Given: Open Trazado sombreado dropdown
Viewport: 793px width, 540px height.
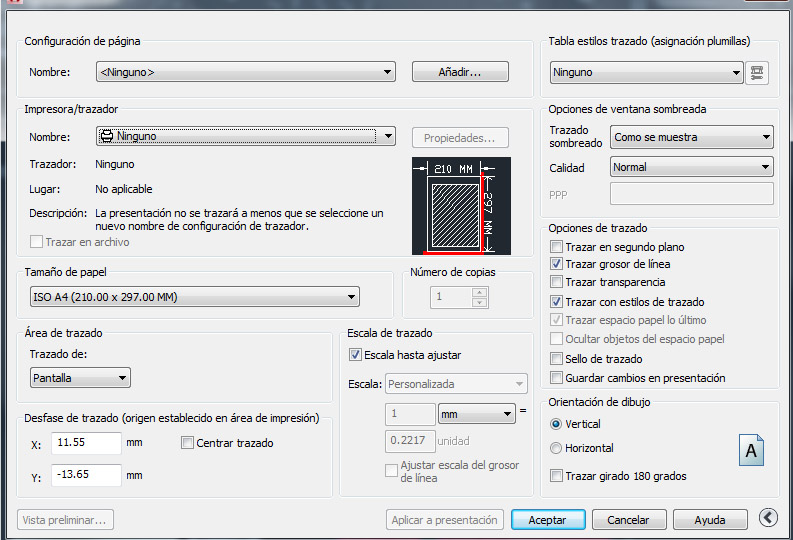Looking at the screenshot, I should [691, 137].
